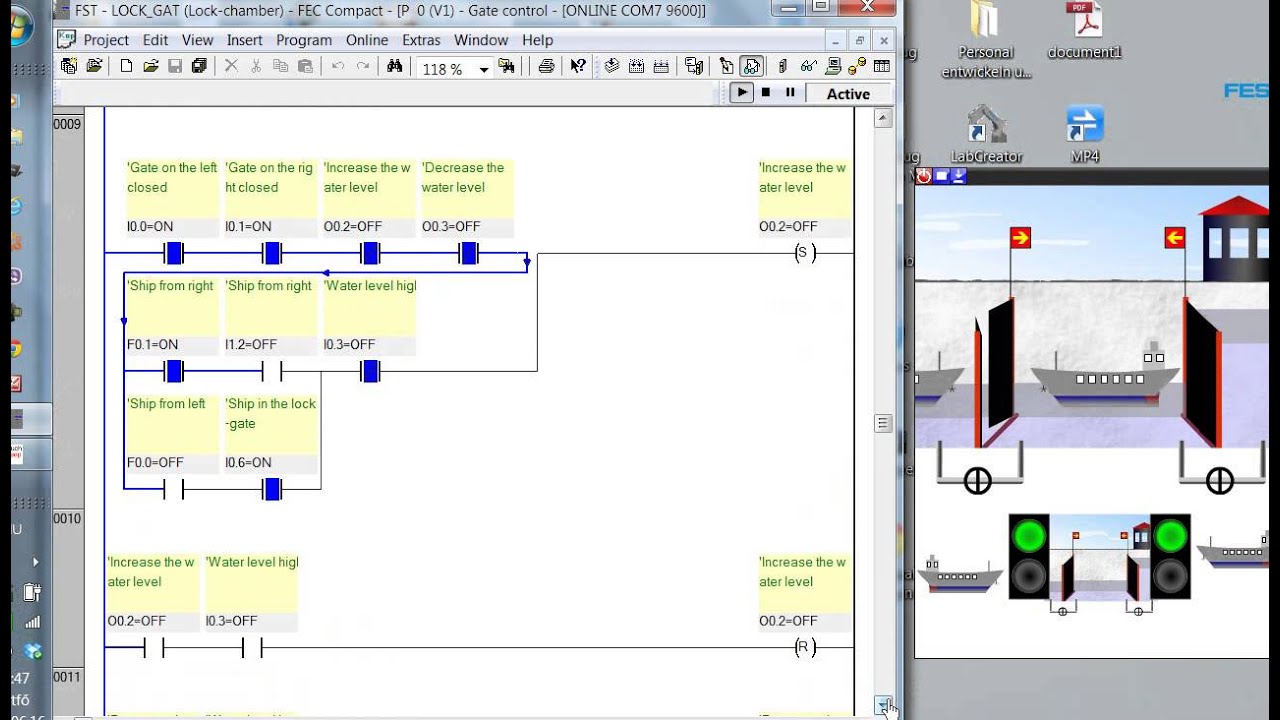Click the Print icon
The height and width of the screenshot is (720, 1280).
click(x=546, y=66)
